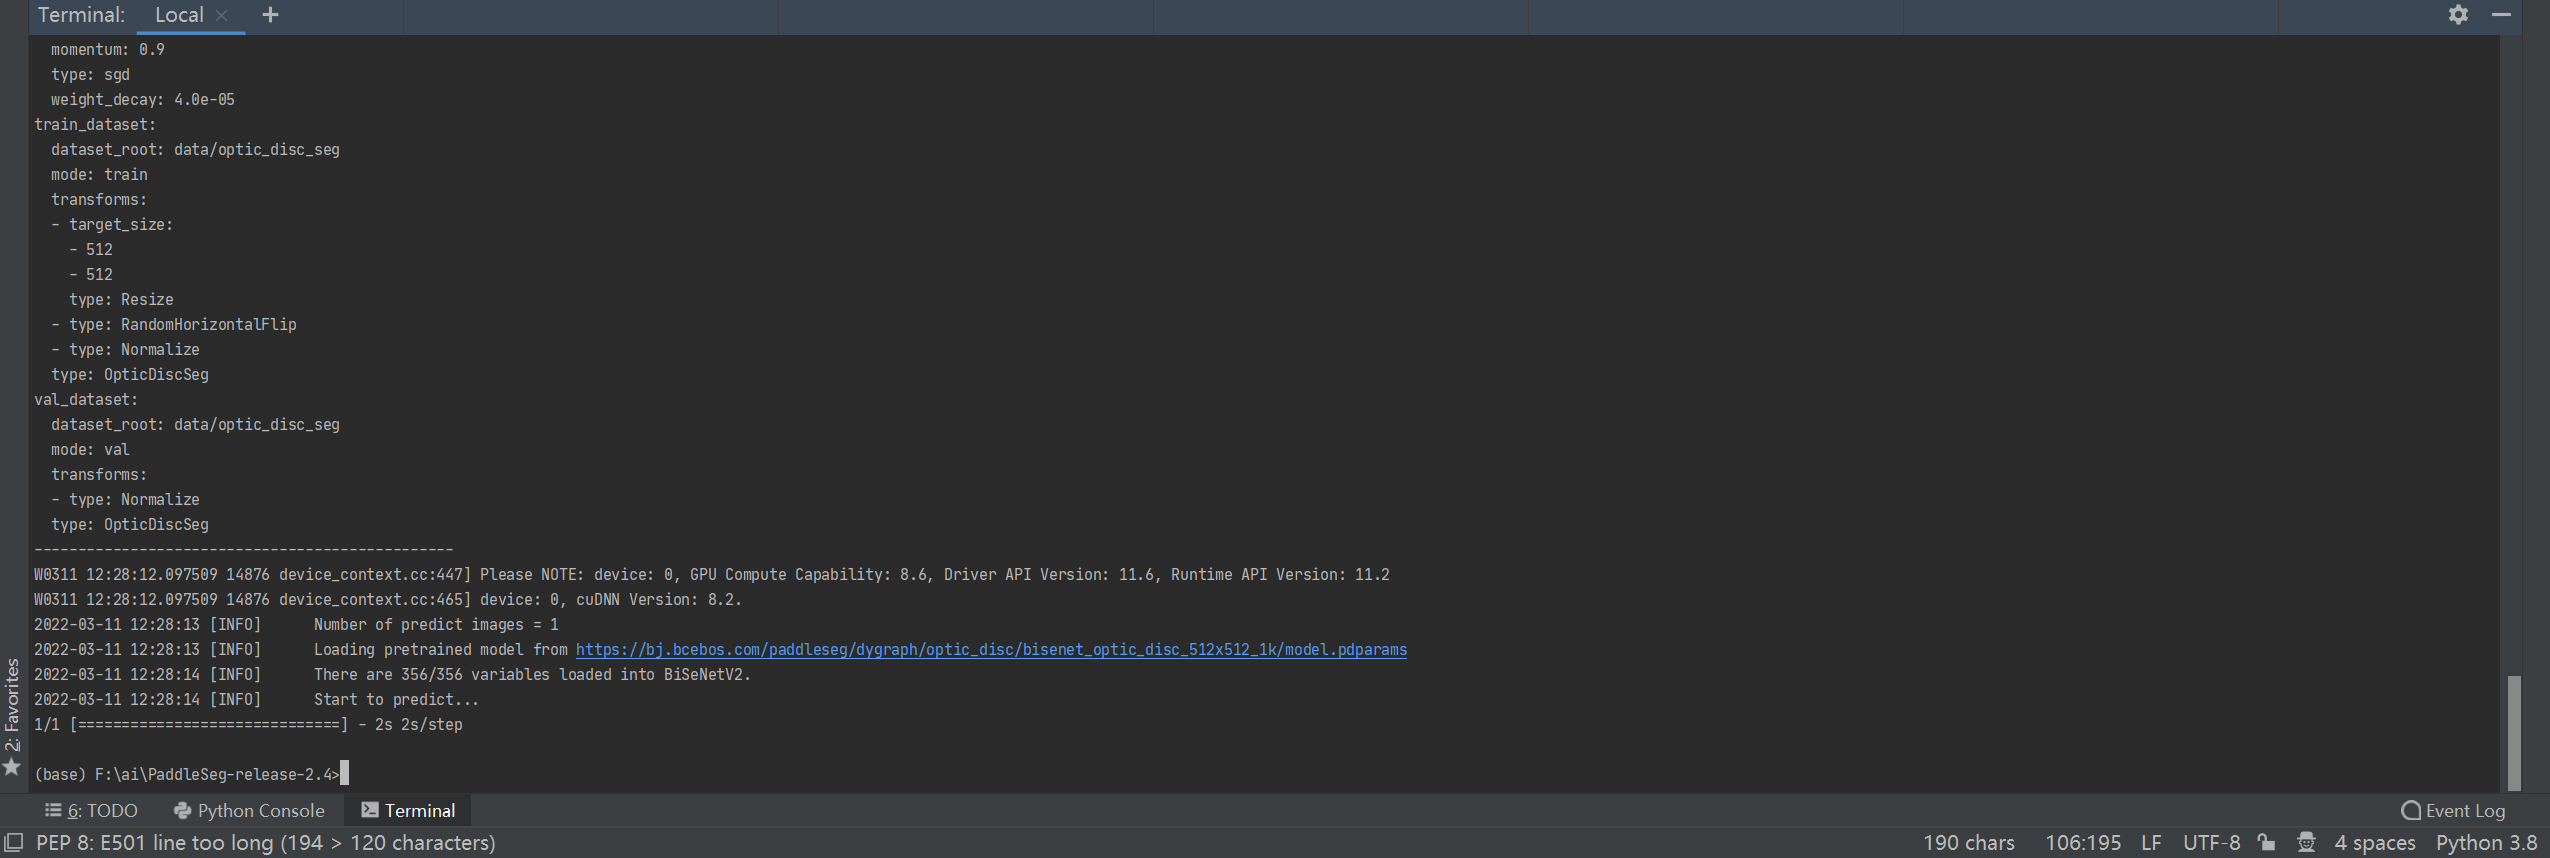Click the 'cuDNN Version: 8.2.' warning line
The width and height of the screenshot is (2550, 858).
388,600
